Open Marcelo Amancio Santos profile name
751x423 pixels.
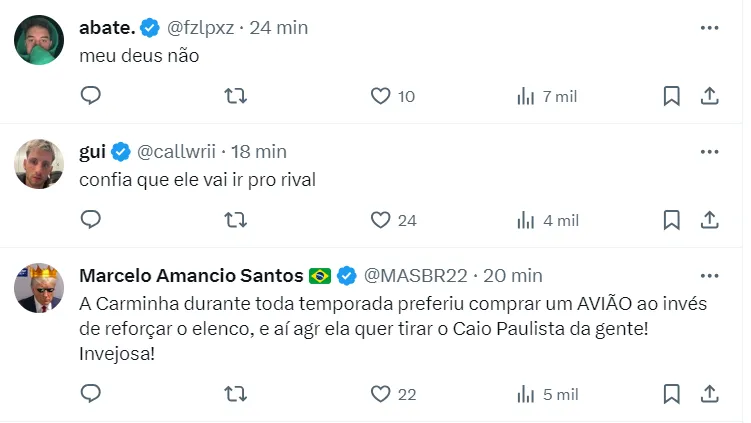[x=190, y=275]
